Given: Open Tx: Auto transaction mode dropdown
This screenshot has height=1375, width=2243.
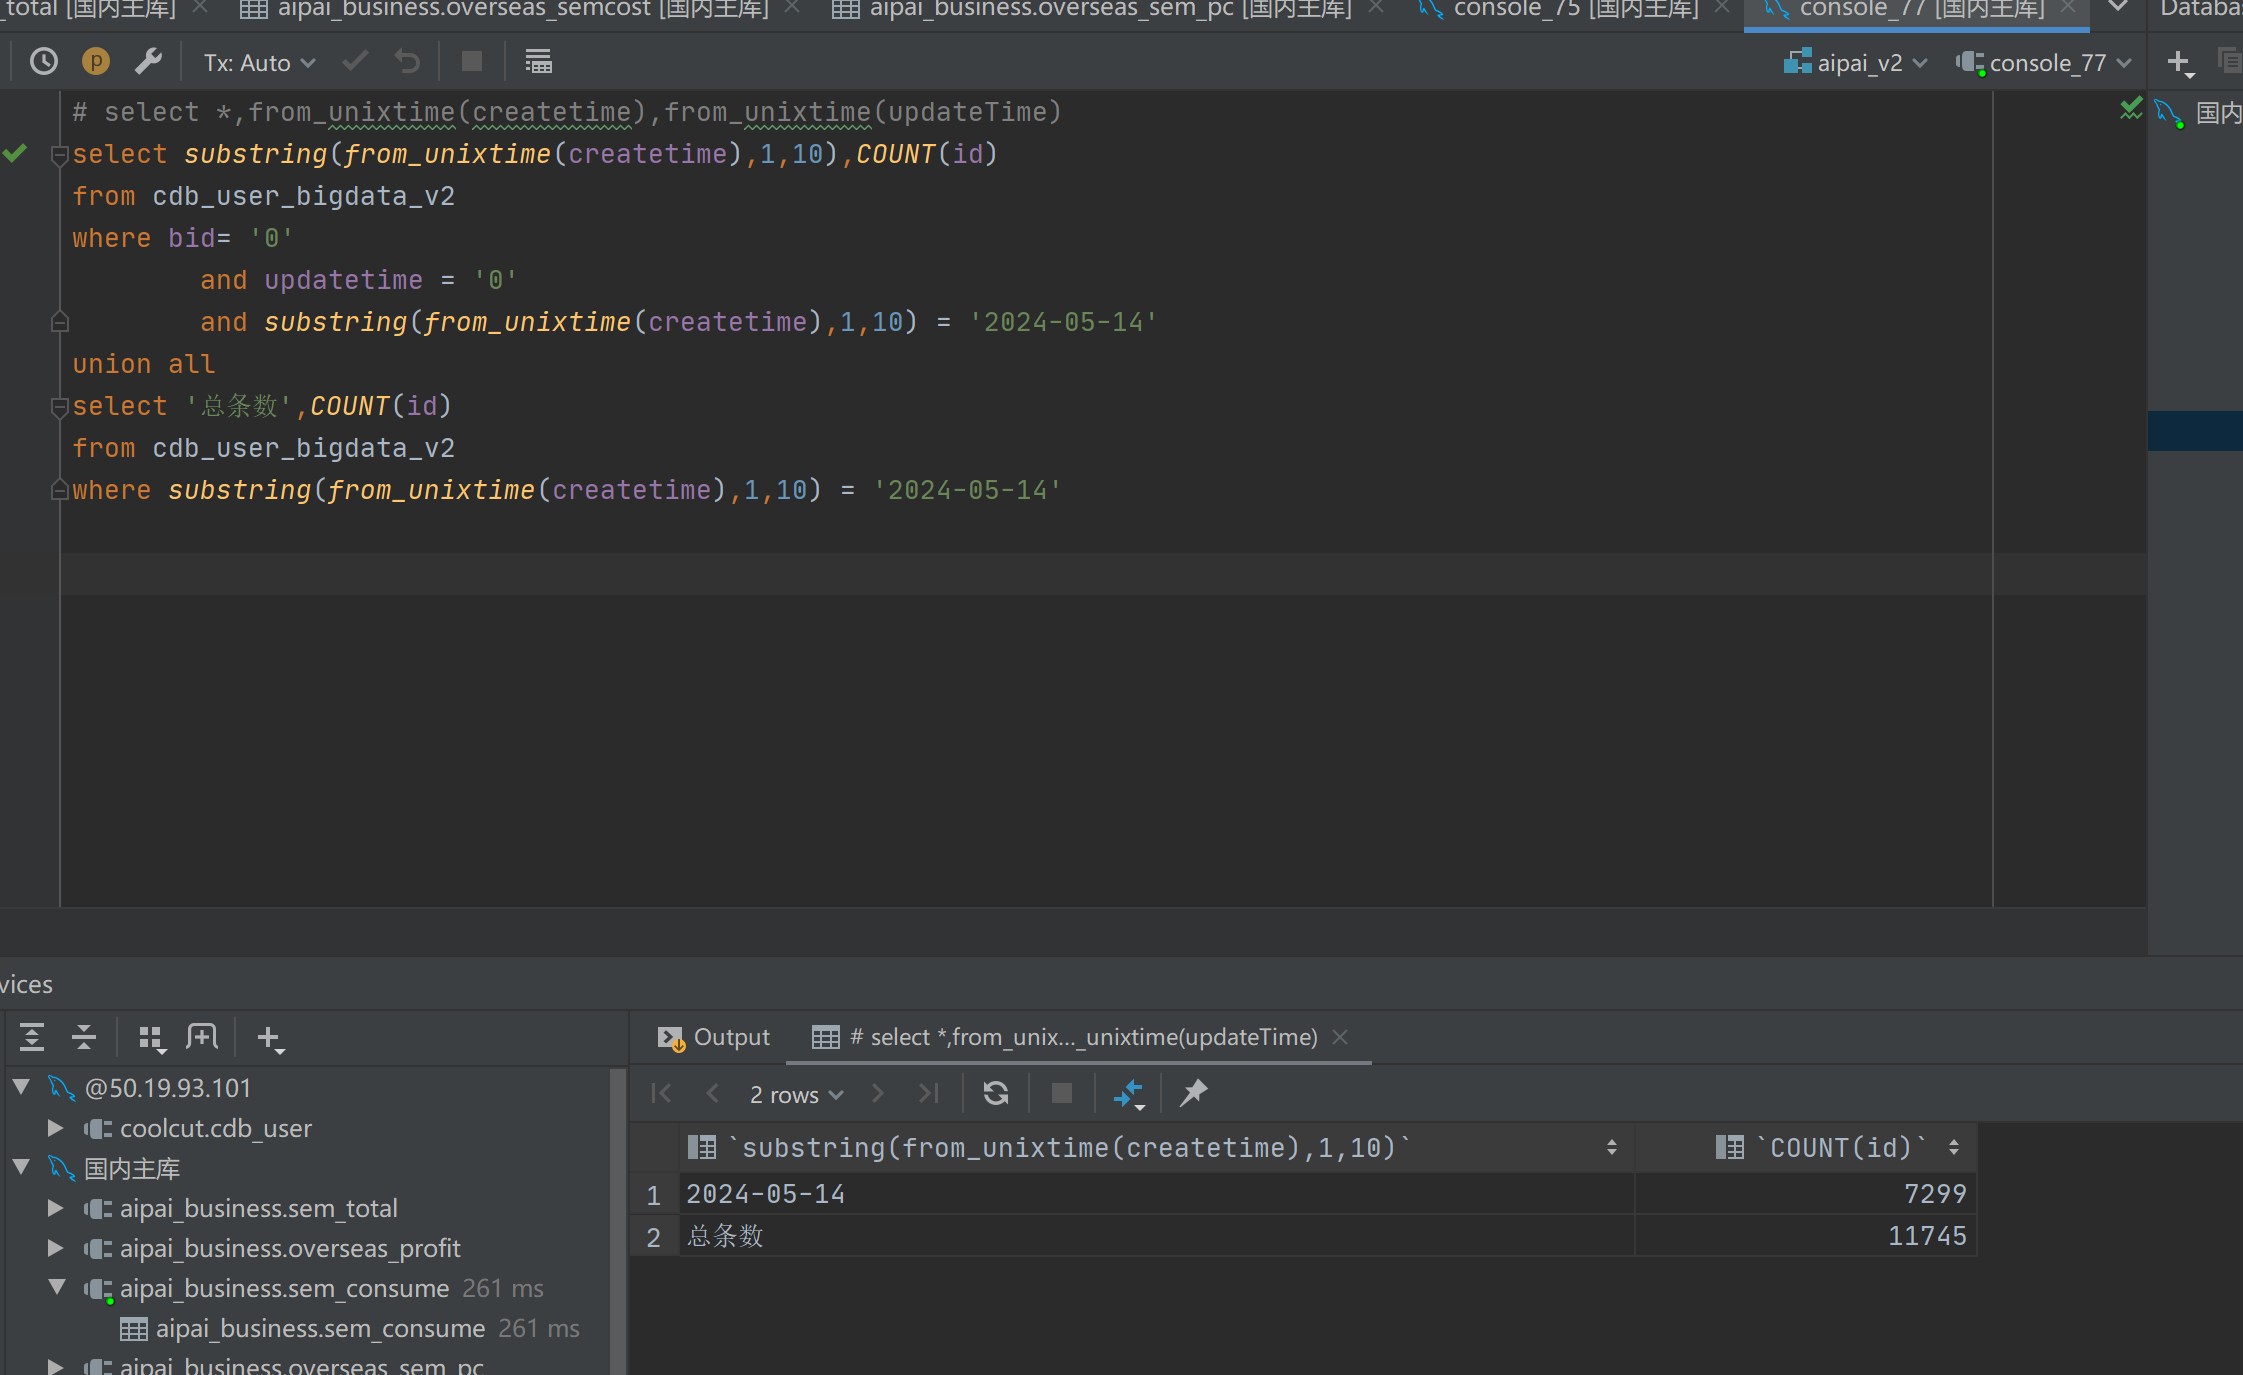Looking at the screenshot, I should pyautogui.click(x=259, y=63).
